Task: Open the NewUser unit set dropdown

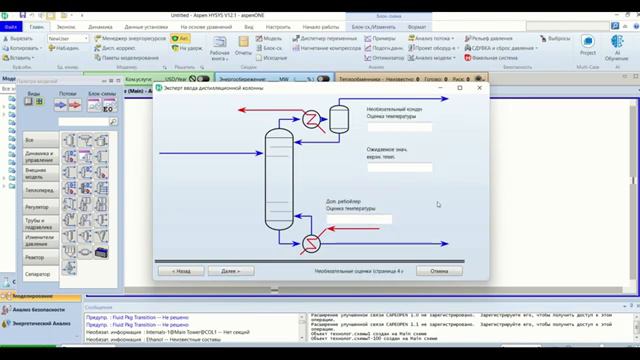Action: [86, 38]
